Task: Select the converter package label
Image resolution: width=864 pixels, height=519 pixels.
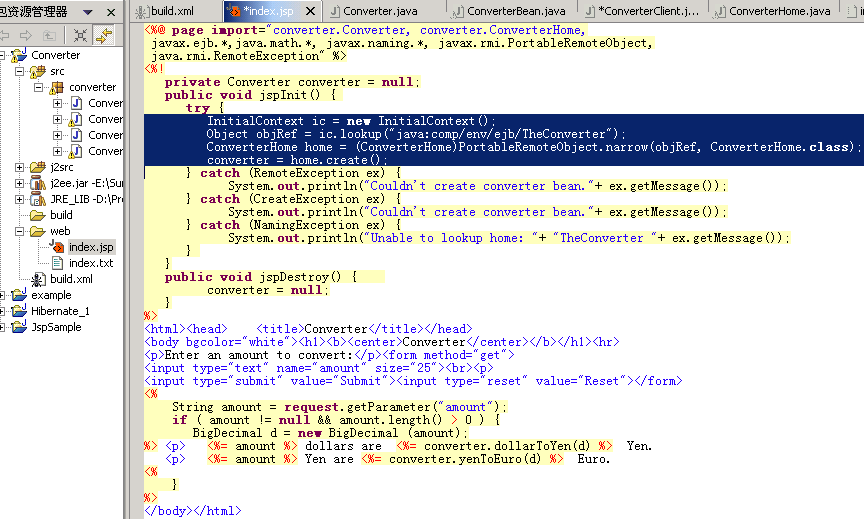Action: (93, 87)
